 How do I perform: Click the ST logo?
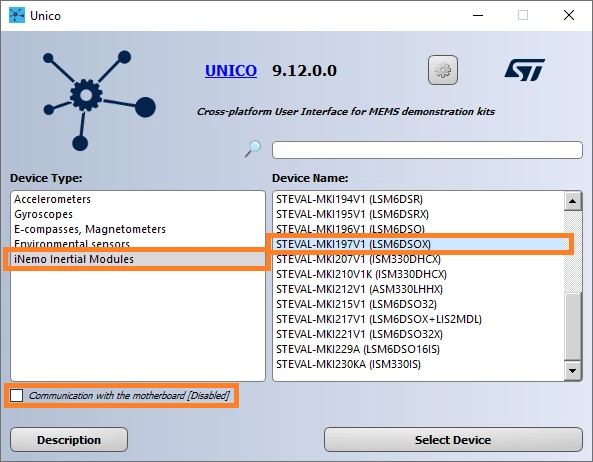(x=525, y=70)
